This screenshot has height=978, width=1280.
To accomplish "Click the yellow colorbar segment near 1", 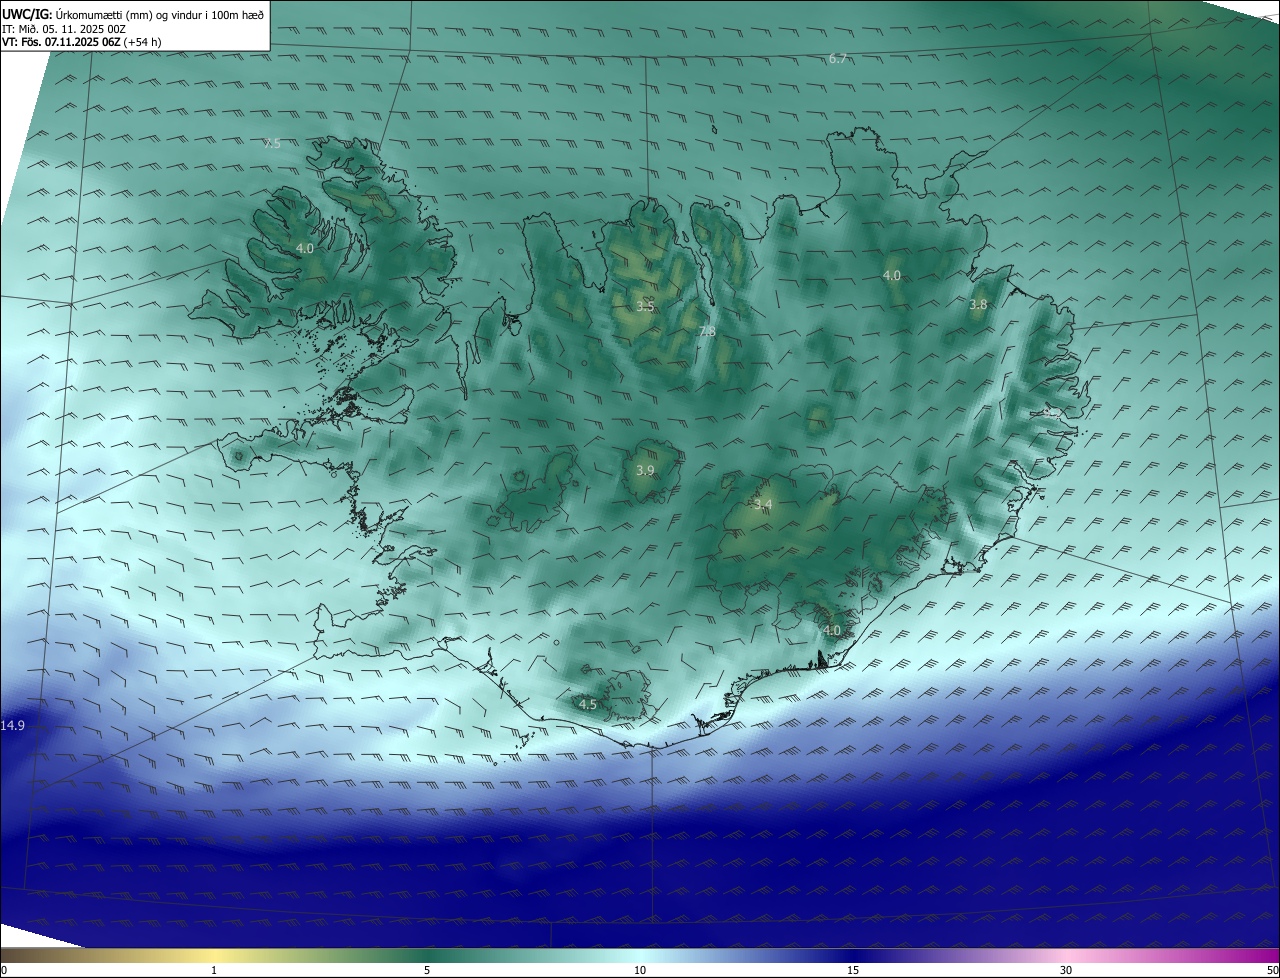I will click(214, 955).
